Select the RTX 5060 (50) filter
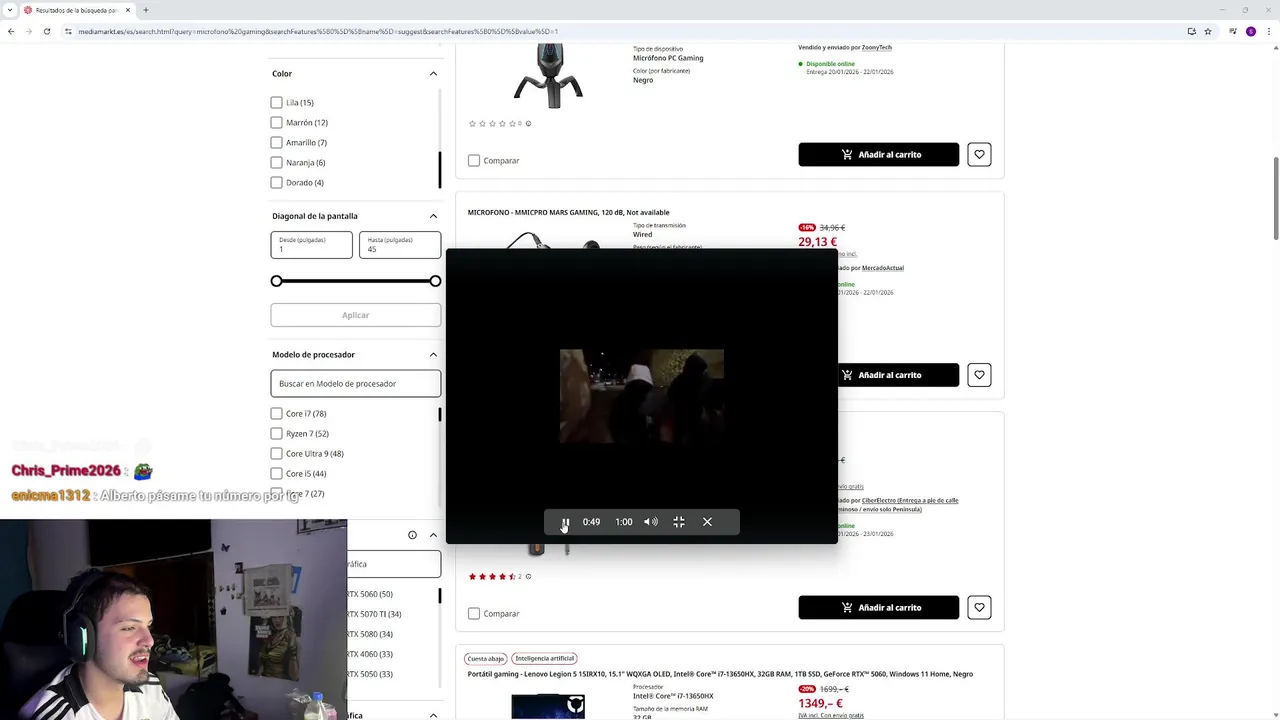 point(370,594)
